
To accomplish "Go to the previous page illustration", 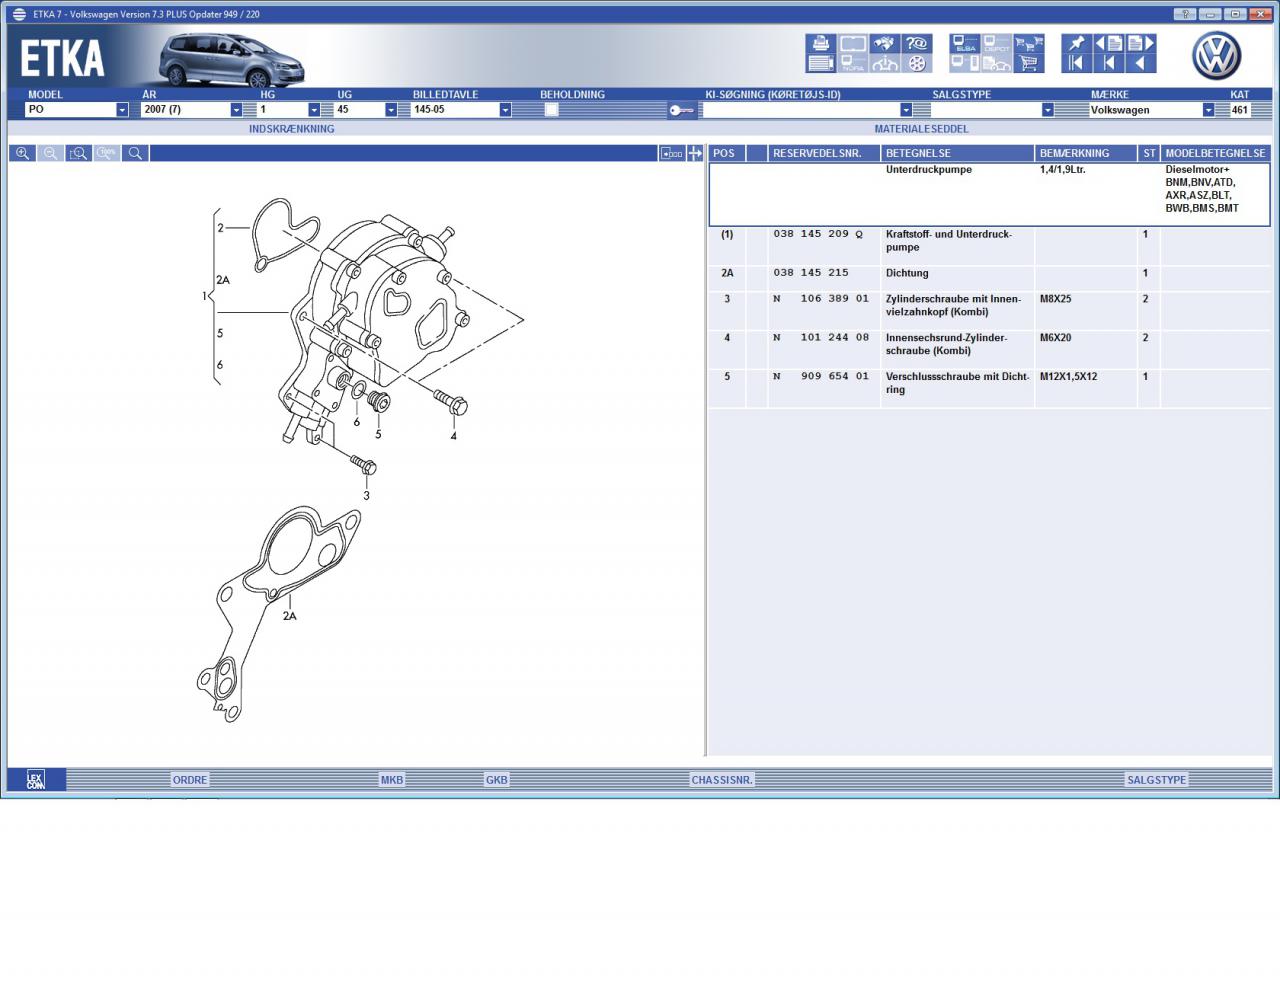I will pos(1108,43).
